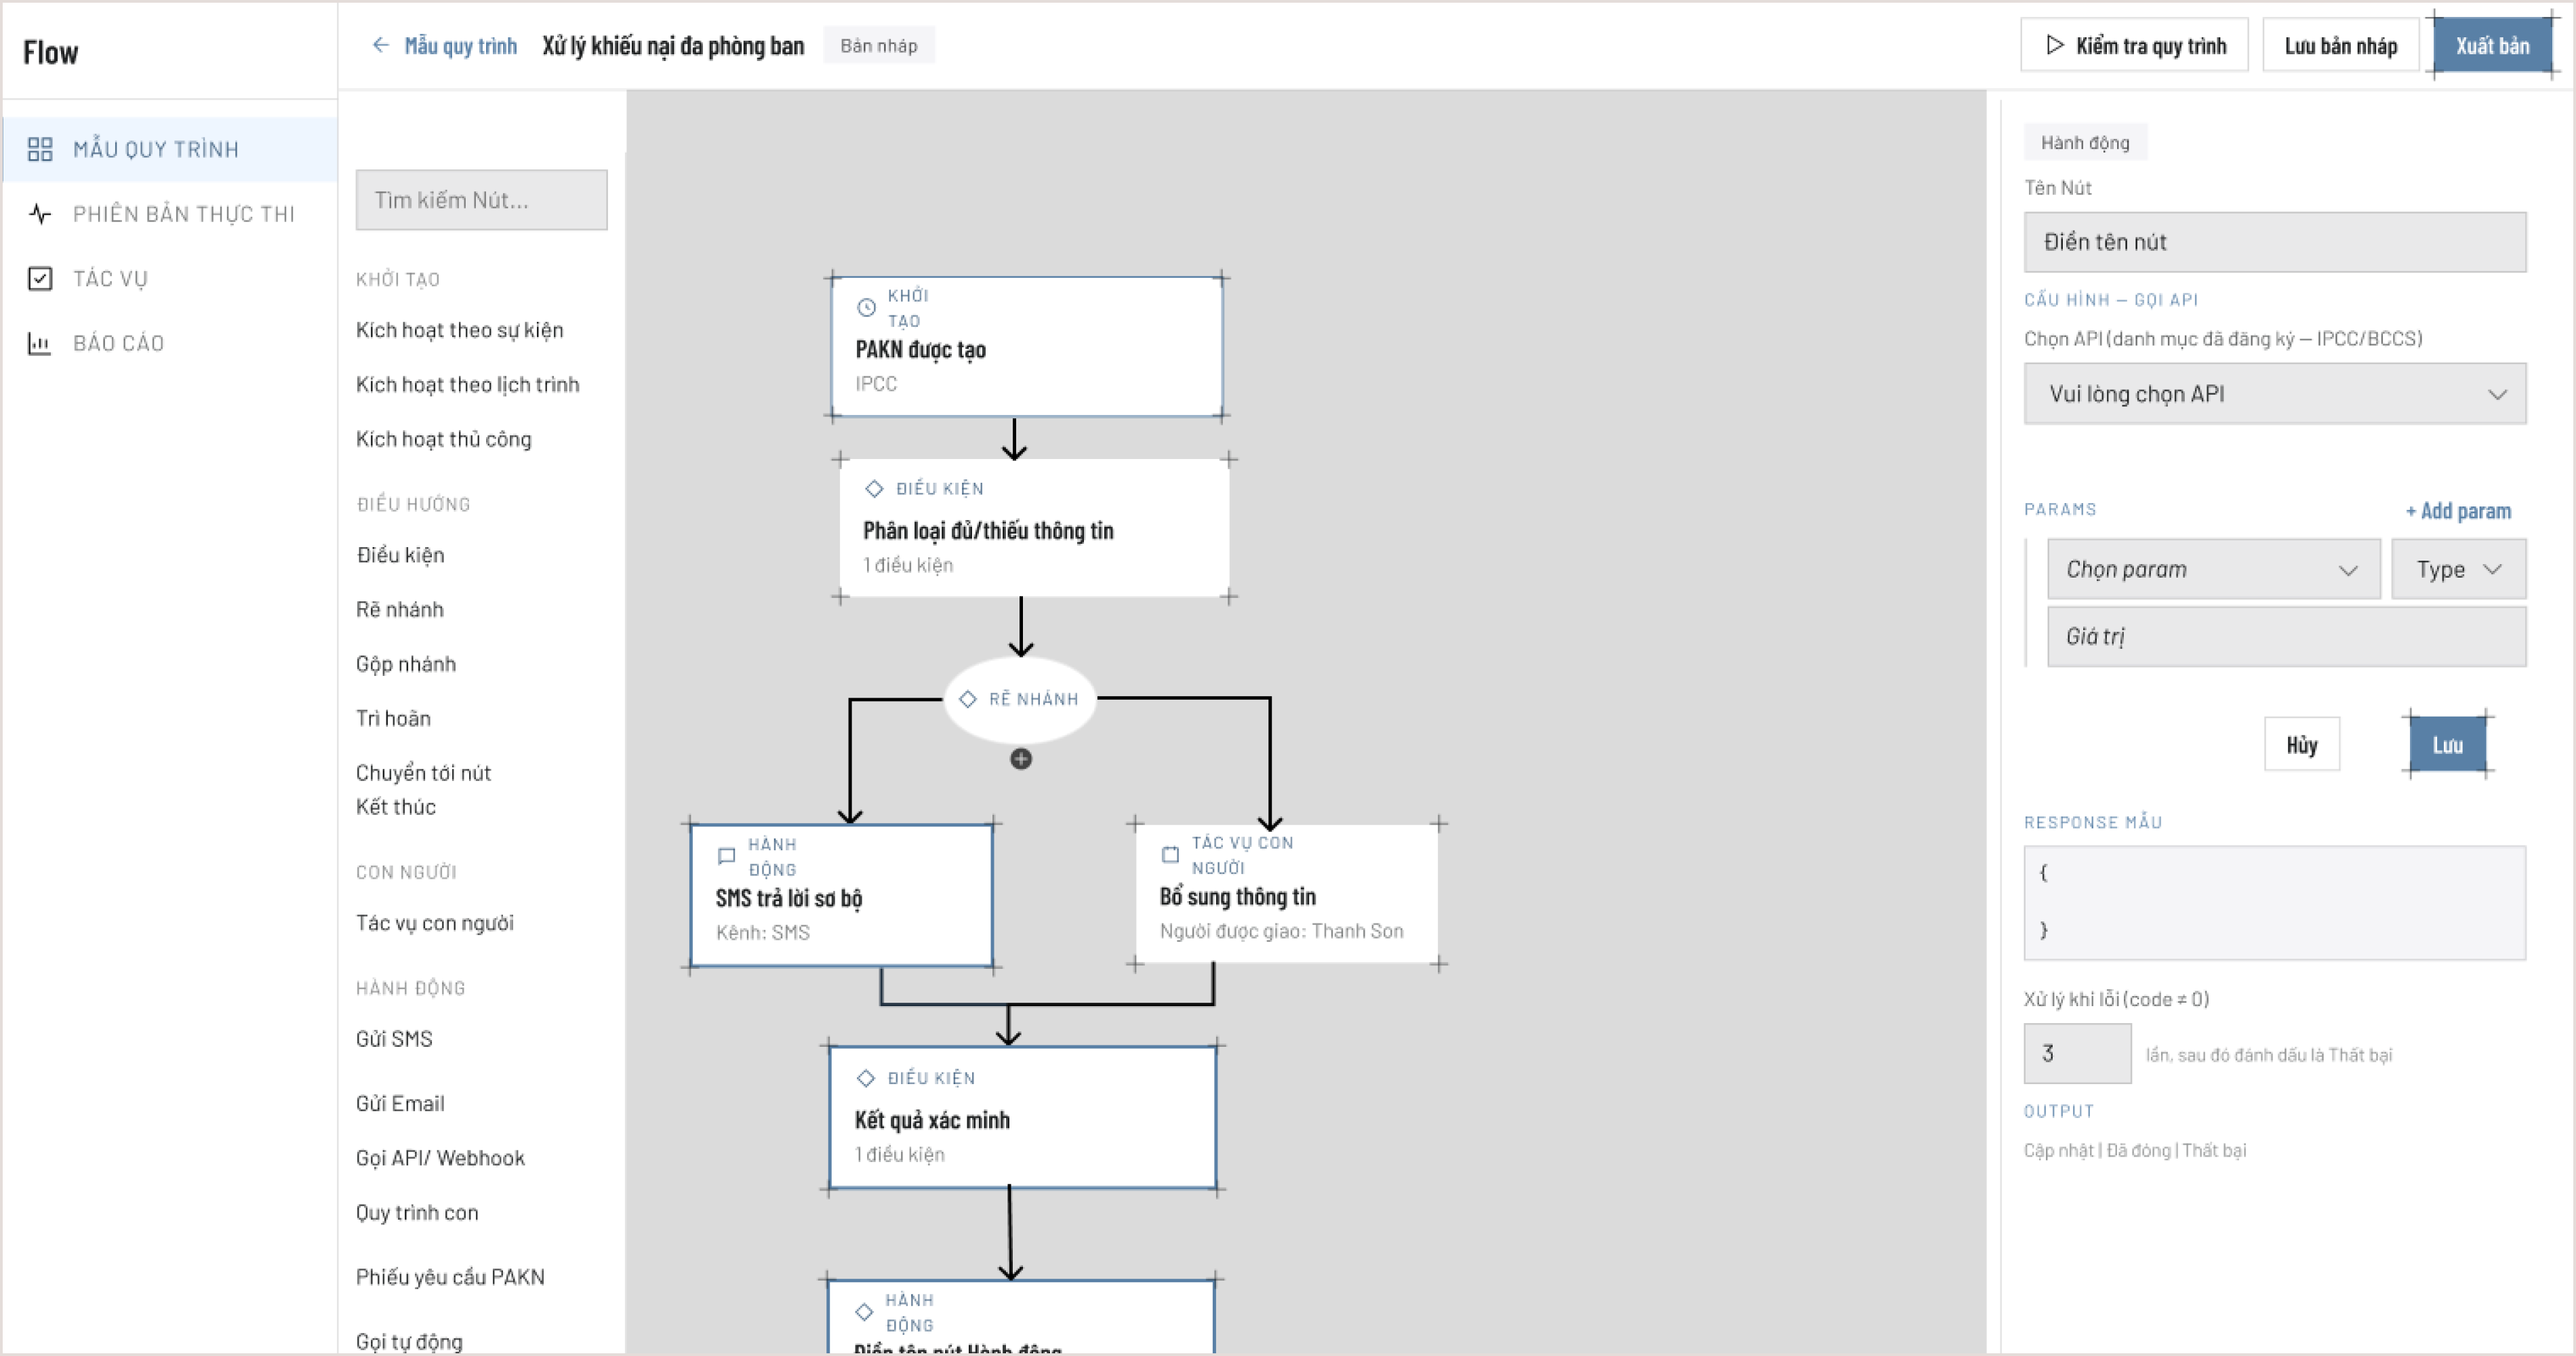
Task: Click the diamond icon on the bottom Hành động node
Action: [864, 1312]
